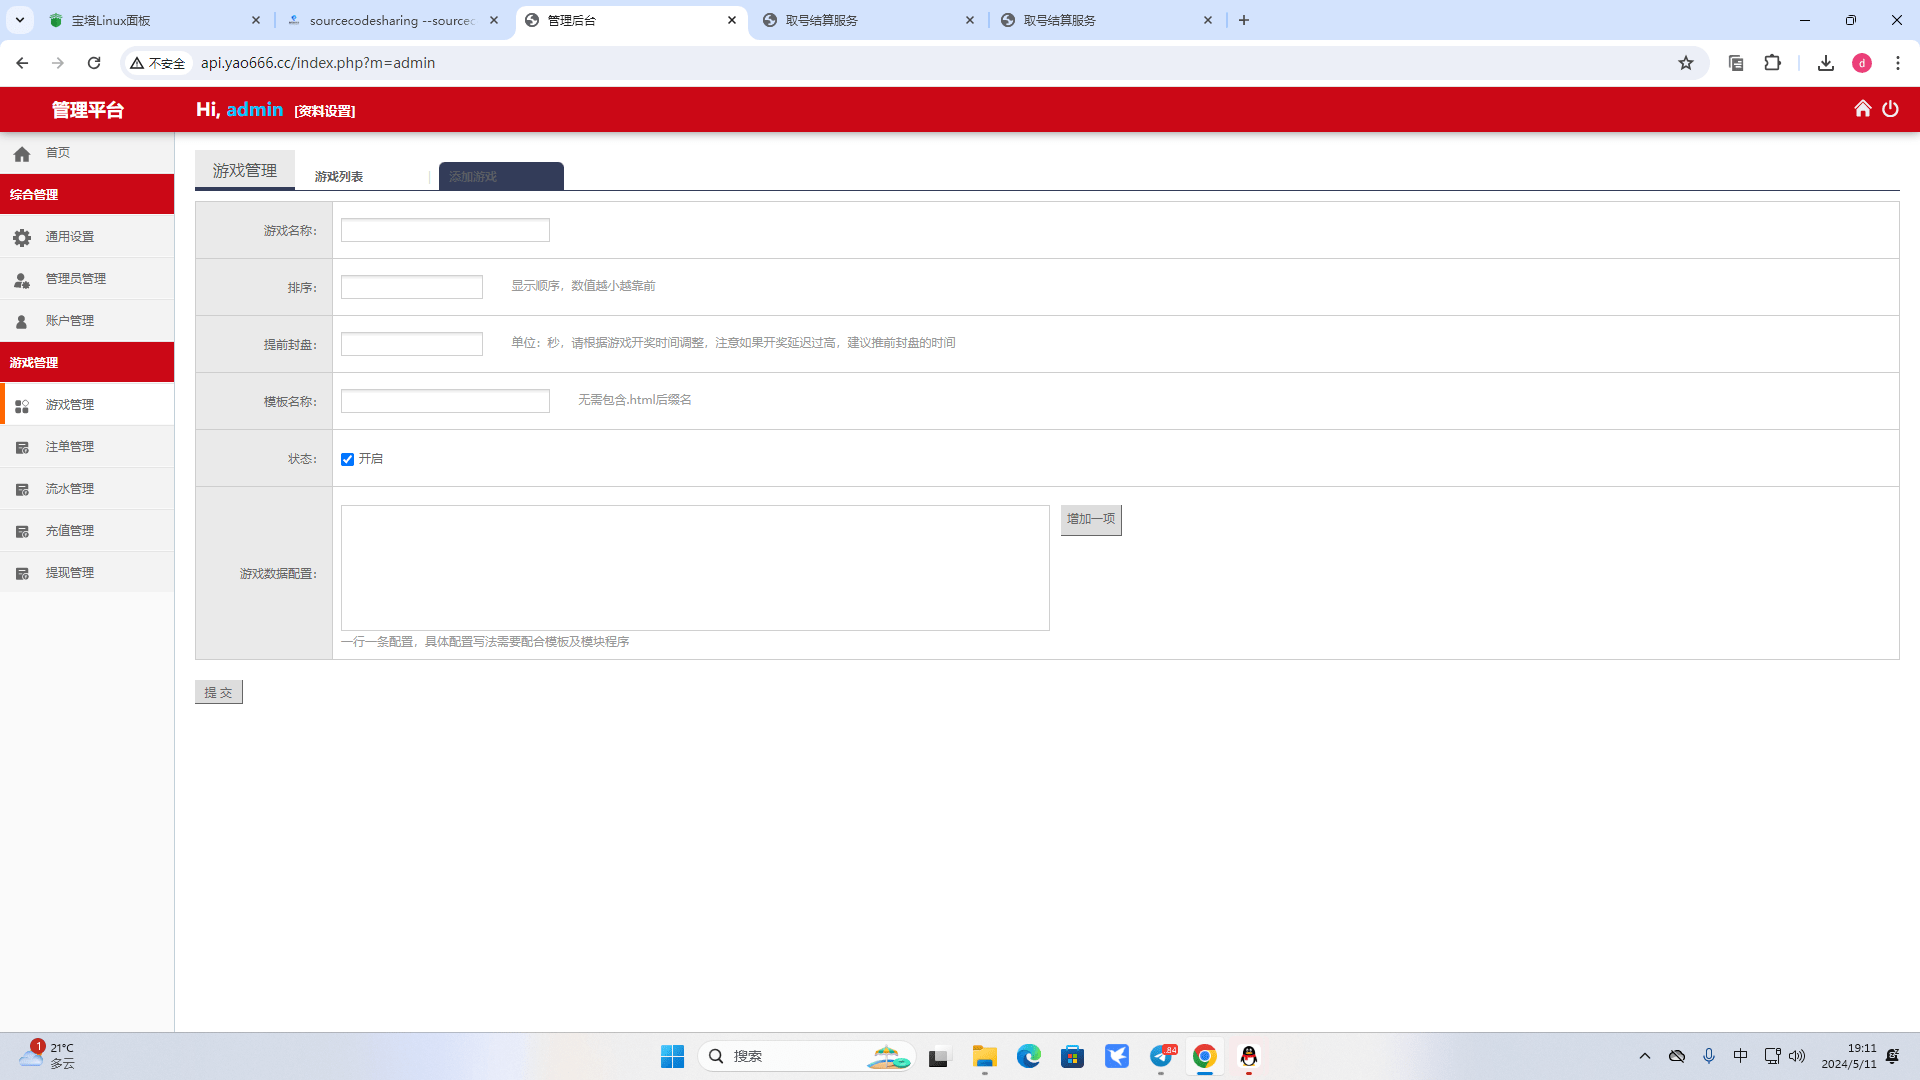The width and height of the screenshot is (1920, 1080).
Task: Open 充值管理 in the sidebar
Action: coord(69,531)
